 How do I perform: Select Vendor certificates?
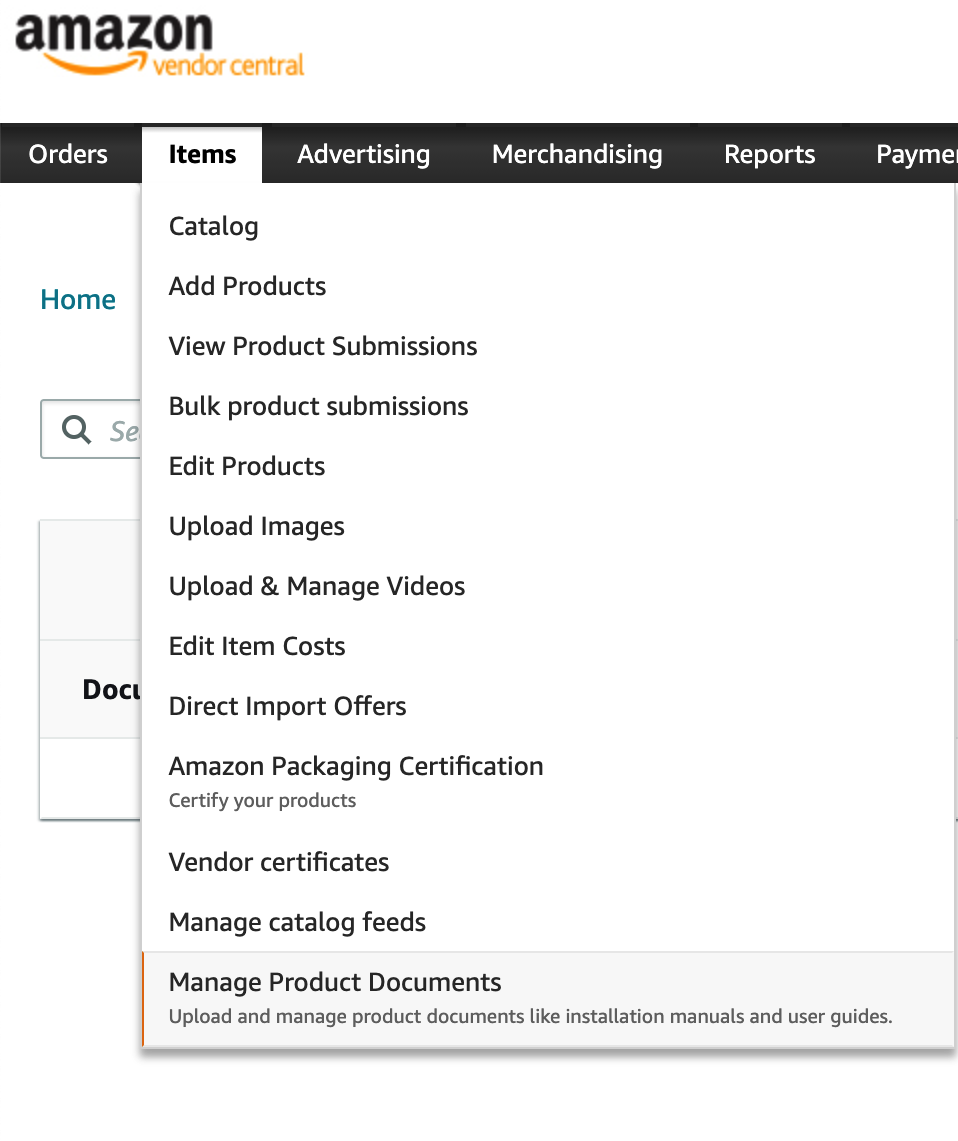[x=279, y=862]
